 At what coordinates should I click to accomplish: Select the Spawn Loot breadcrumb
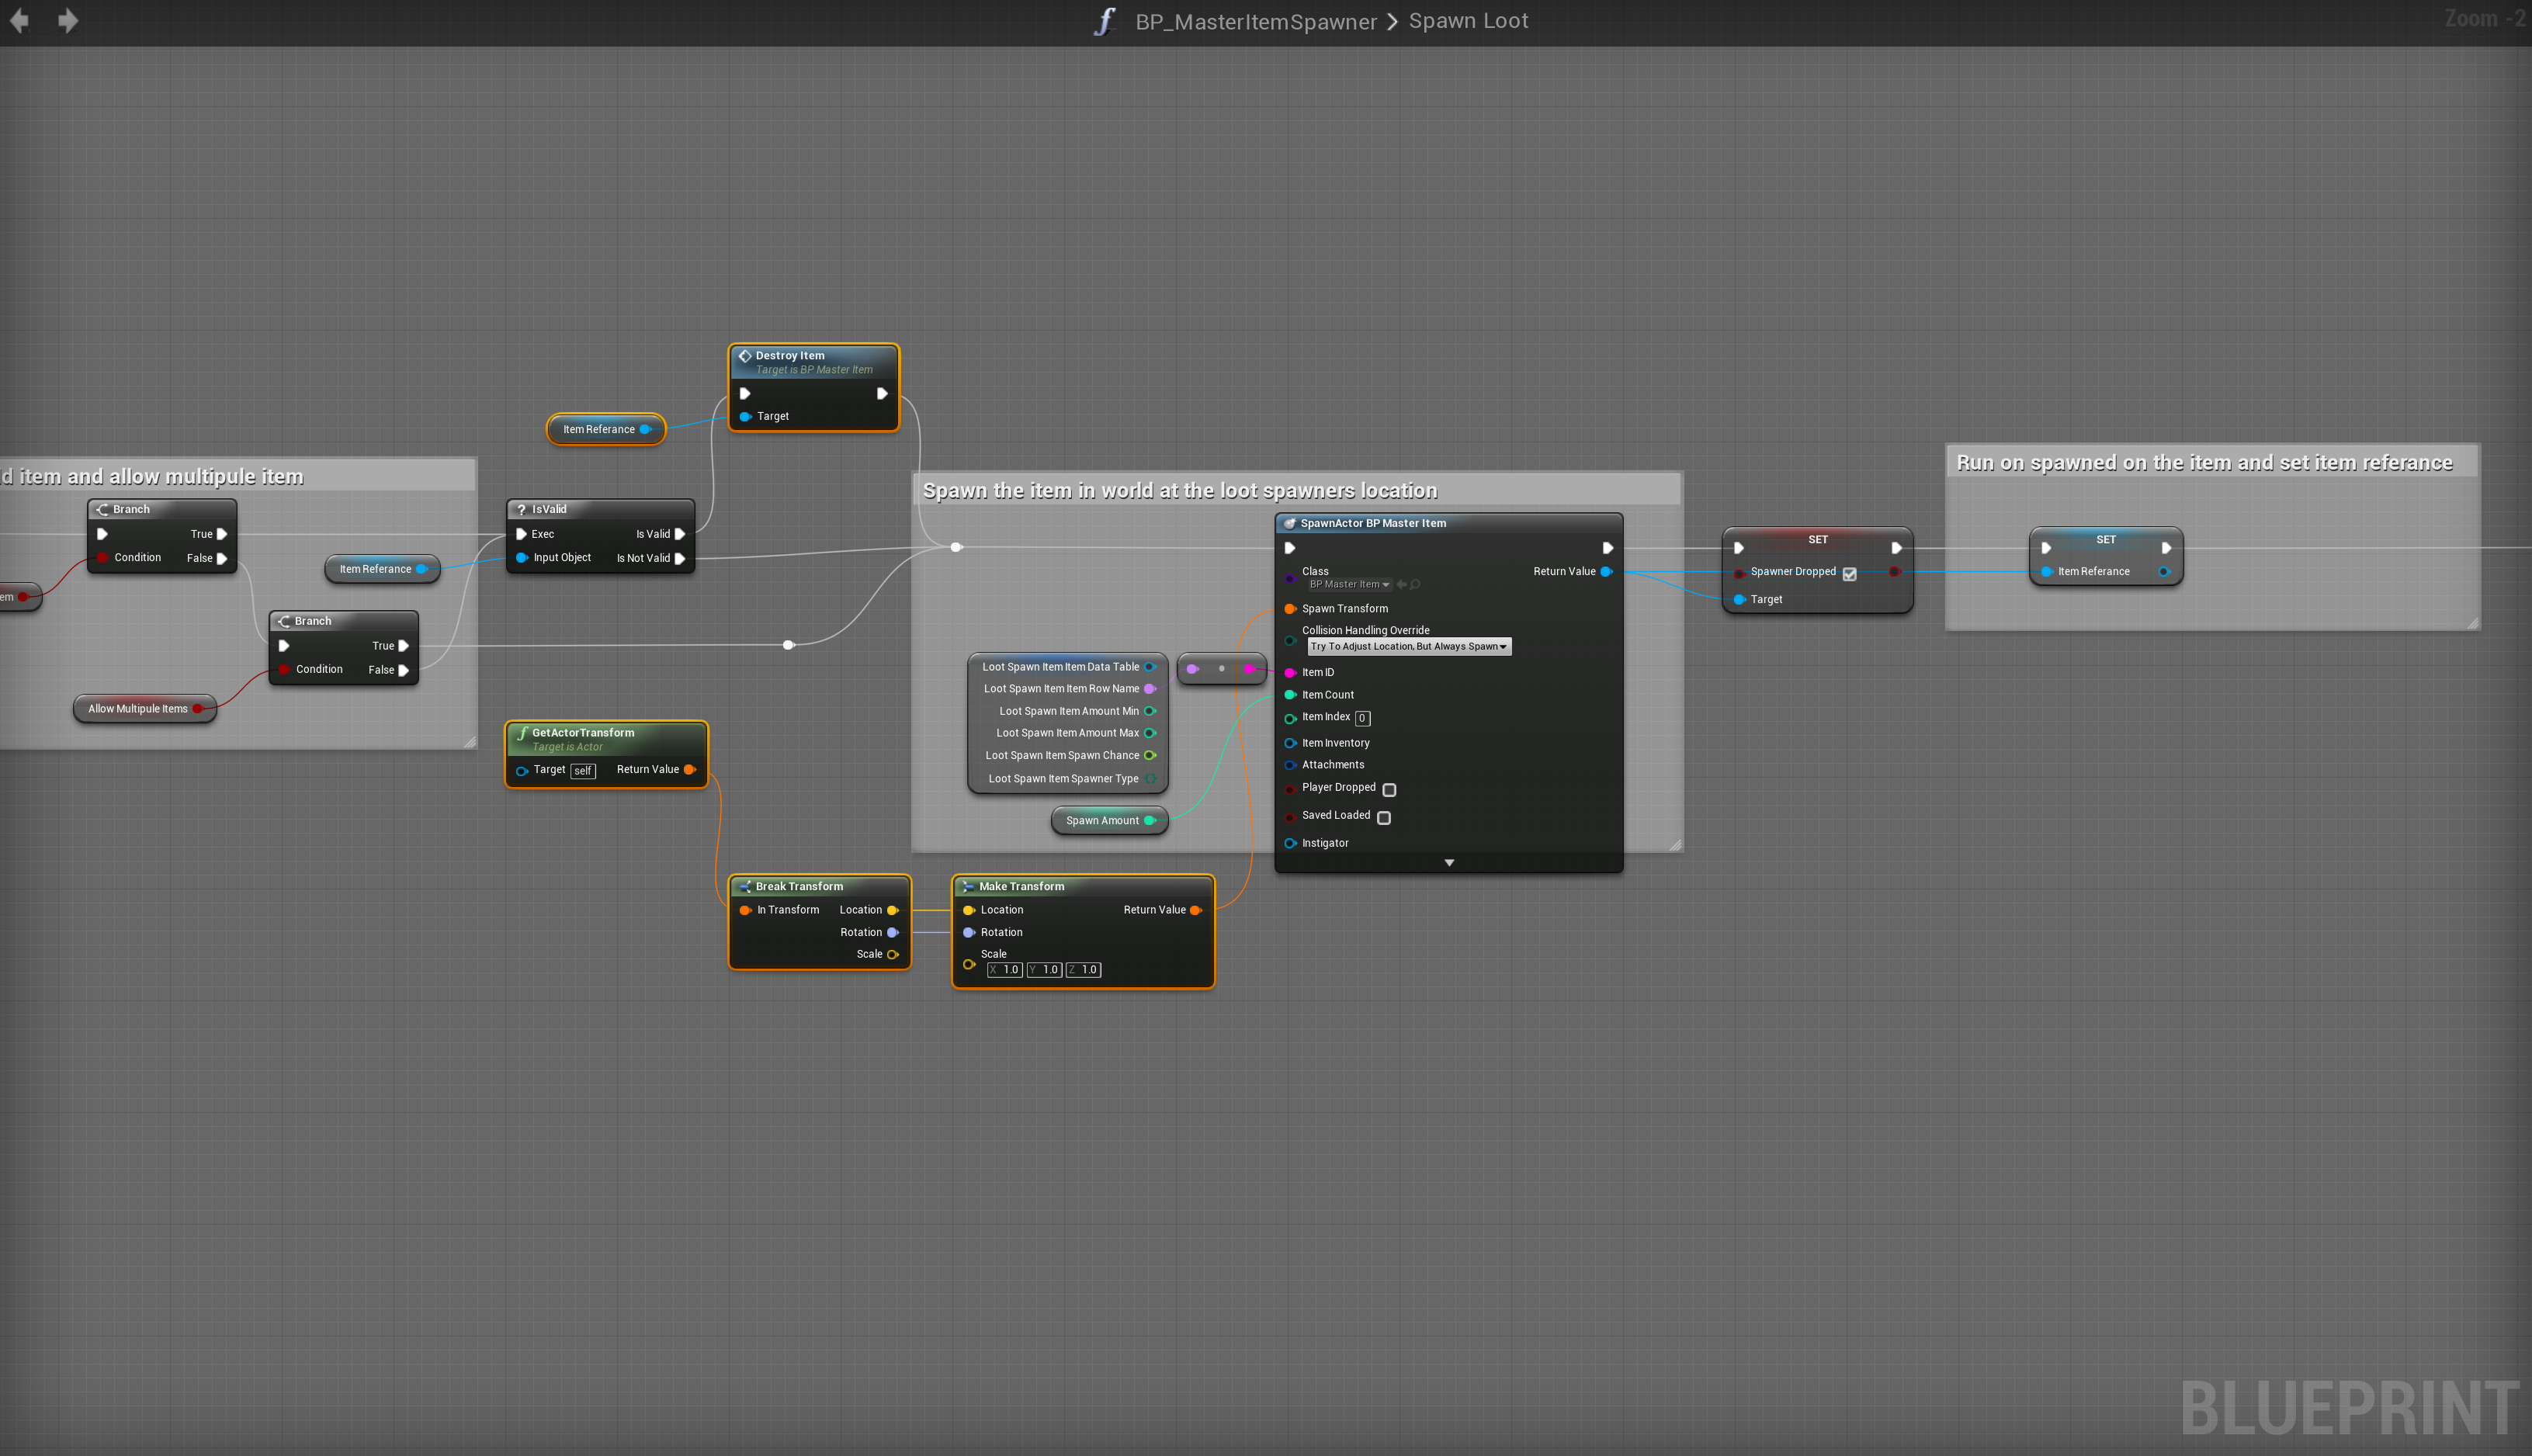1468,21
